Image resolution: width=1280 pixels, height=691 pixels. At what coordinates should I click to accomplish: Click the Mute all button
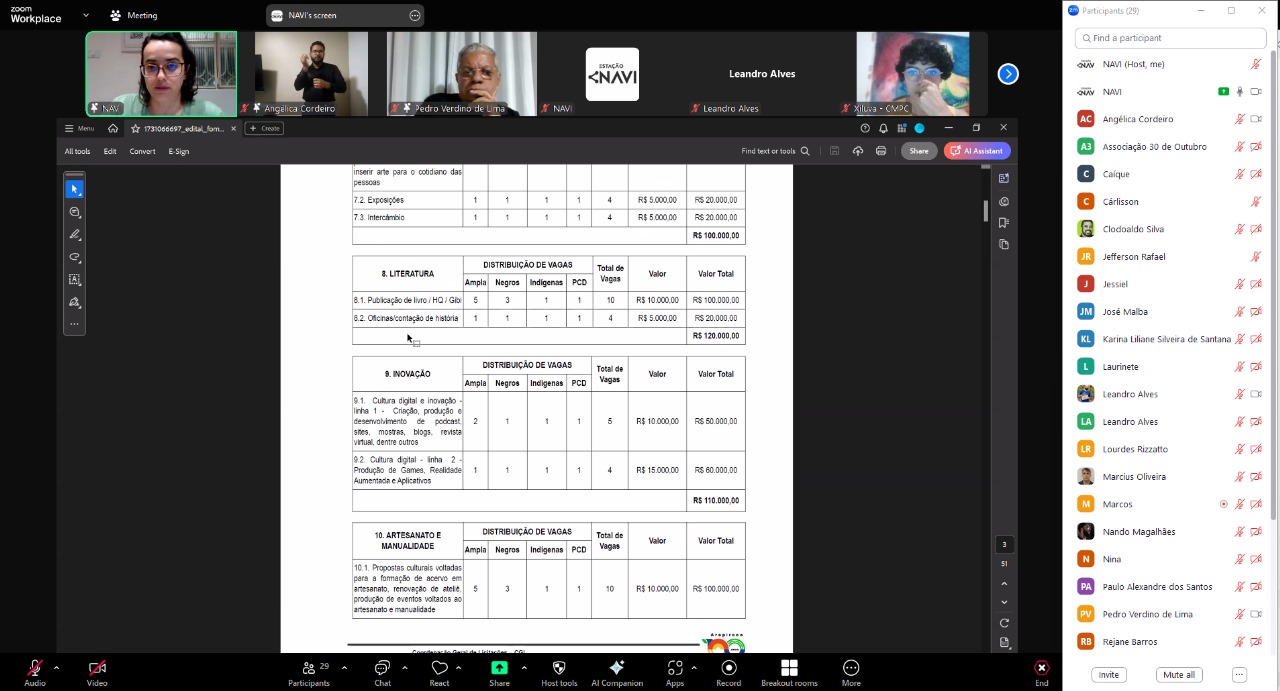[1179, 675]
